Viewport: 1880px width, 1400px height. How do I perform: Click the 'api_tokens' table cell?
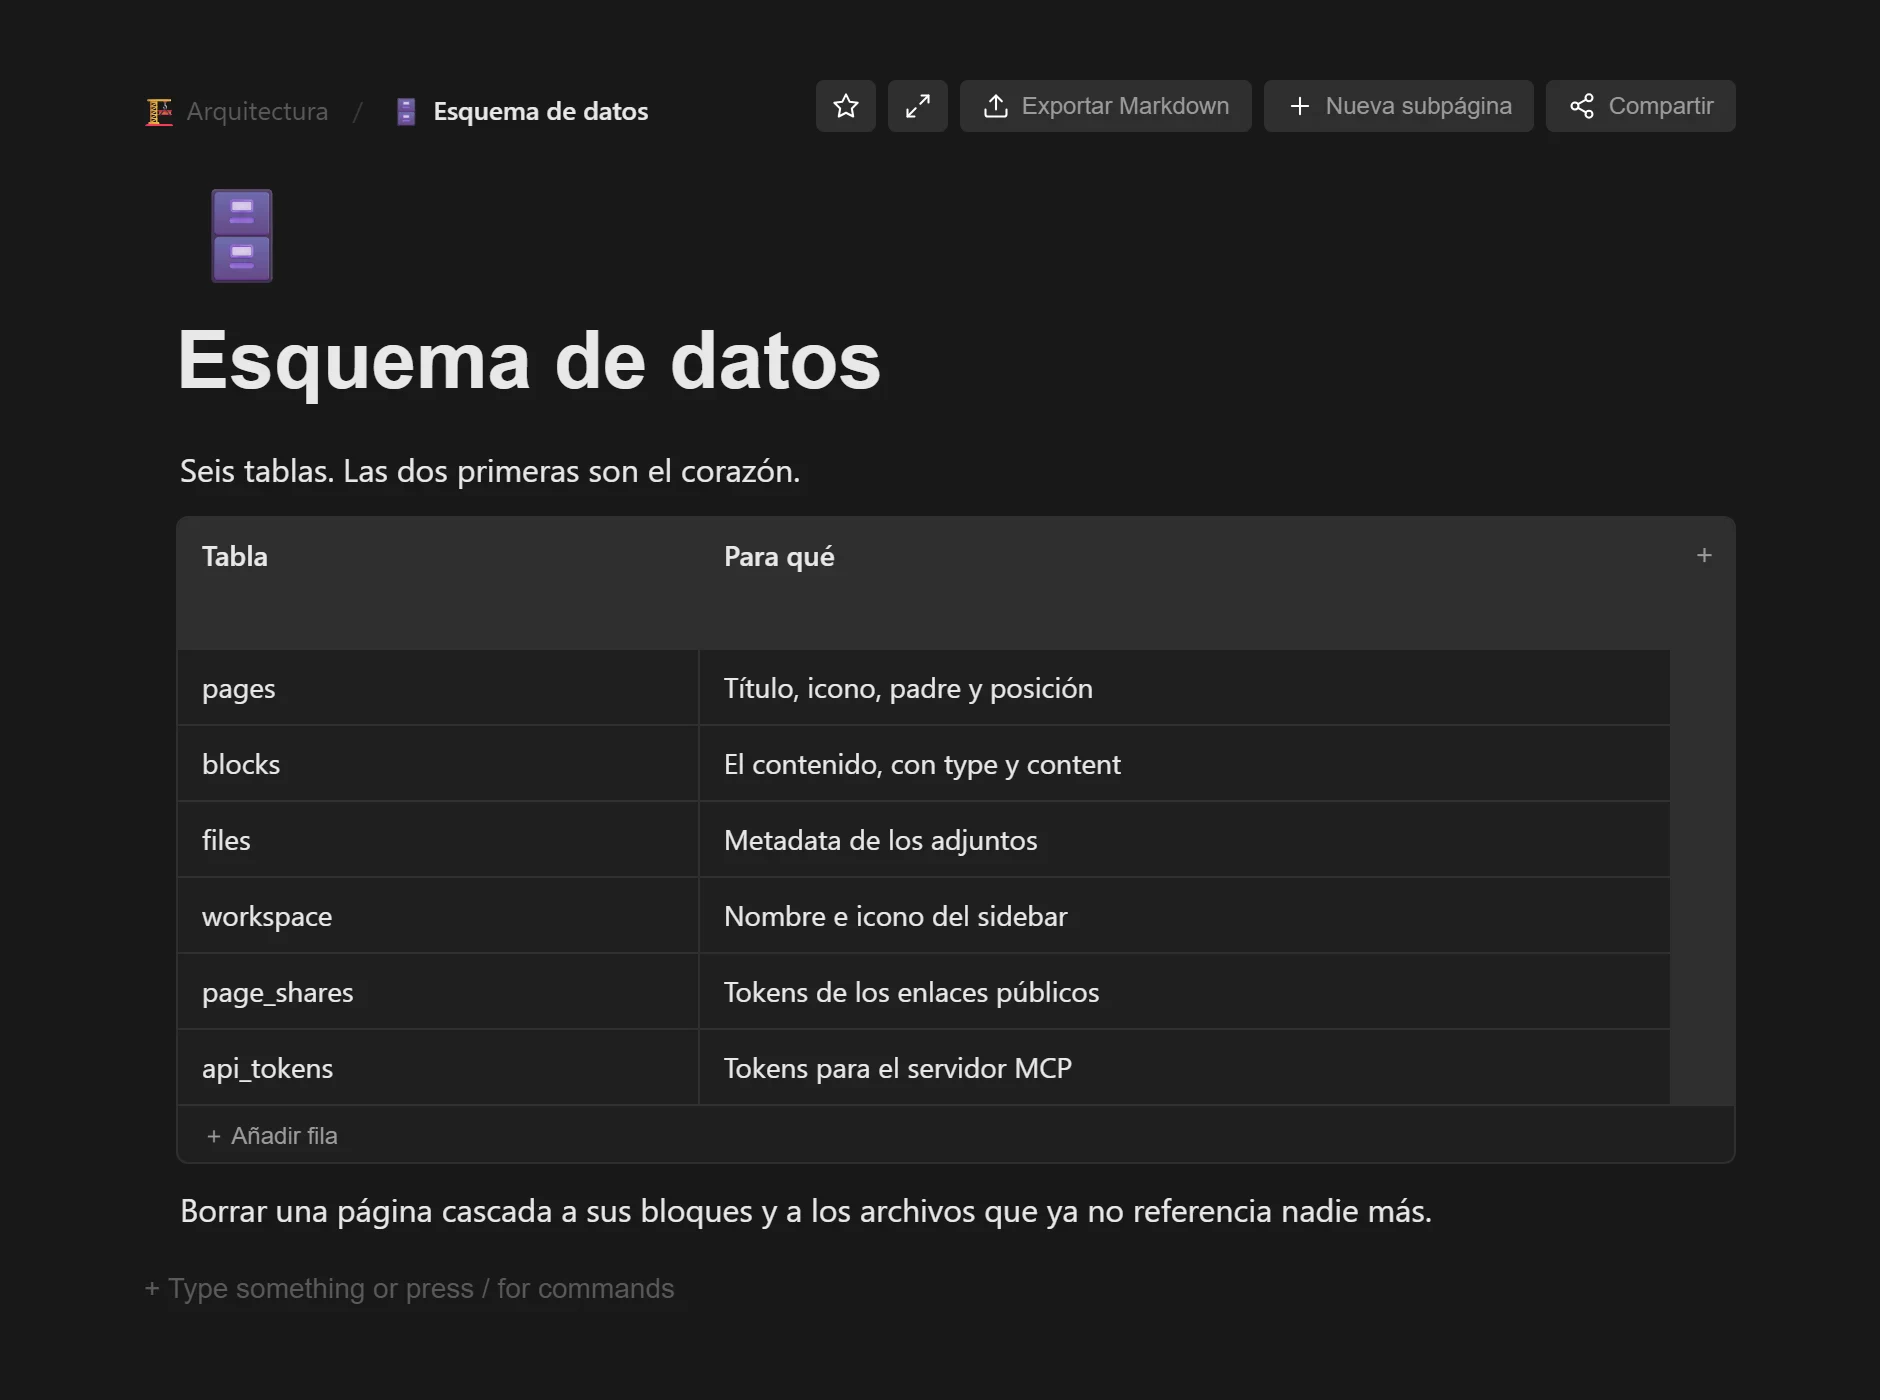[438, 1068]
